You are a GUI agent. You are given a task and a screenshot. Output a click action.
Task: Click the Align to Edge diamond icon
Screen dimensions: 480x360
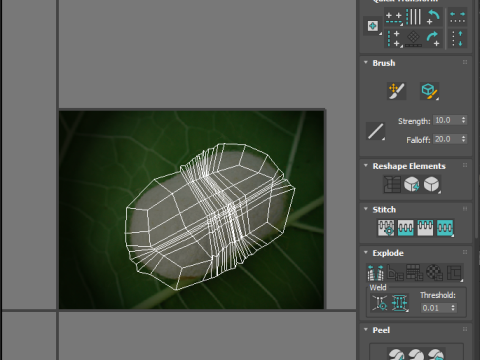pyautogui.click(x=414, y=39)
